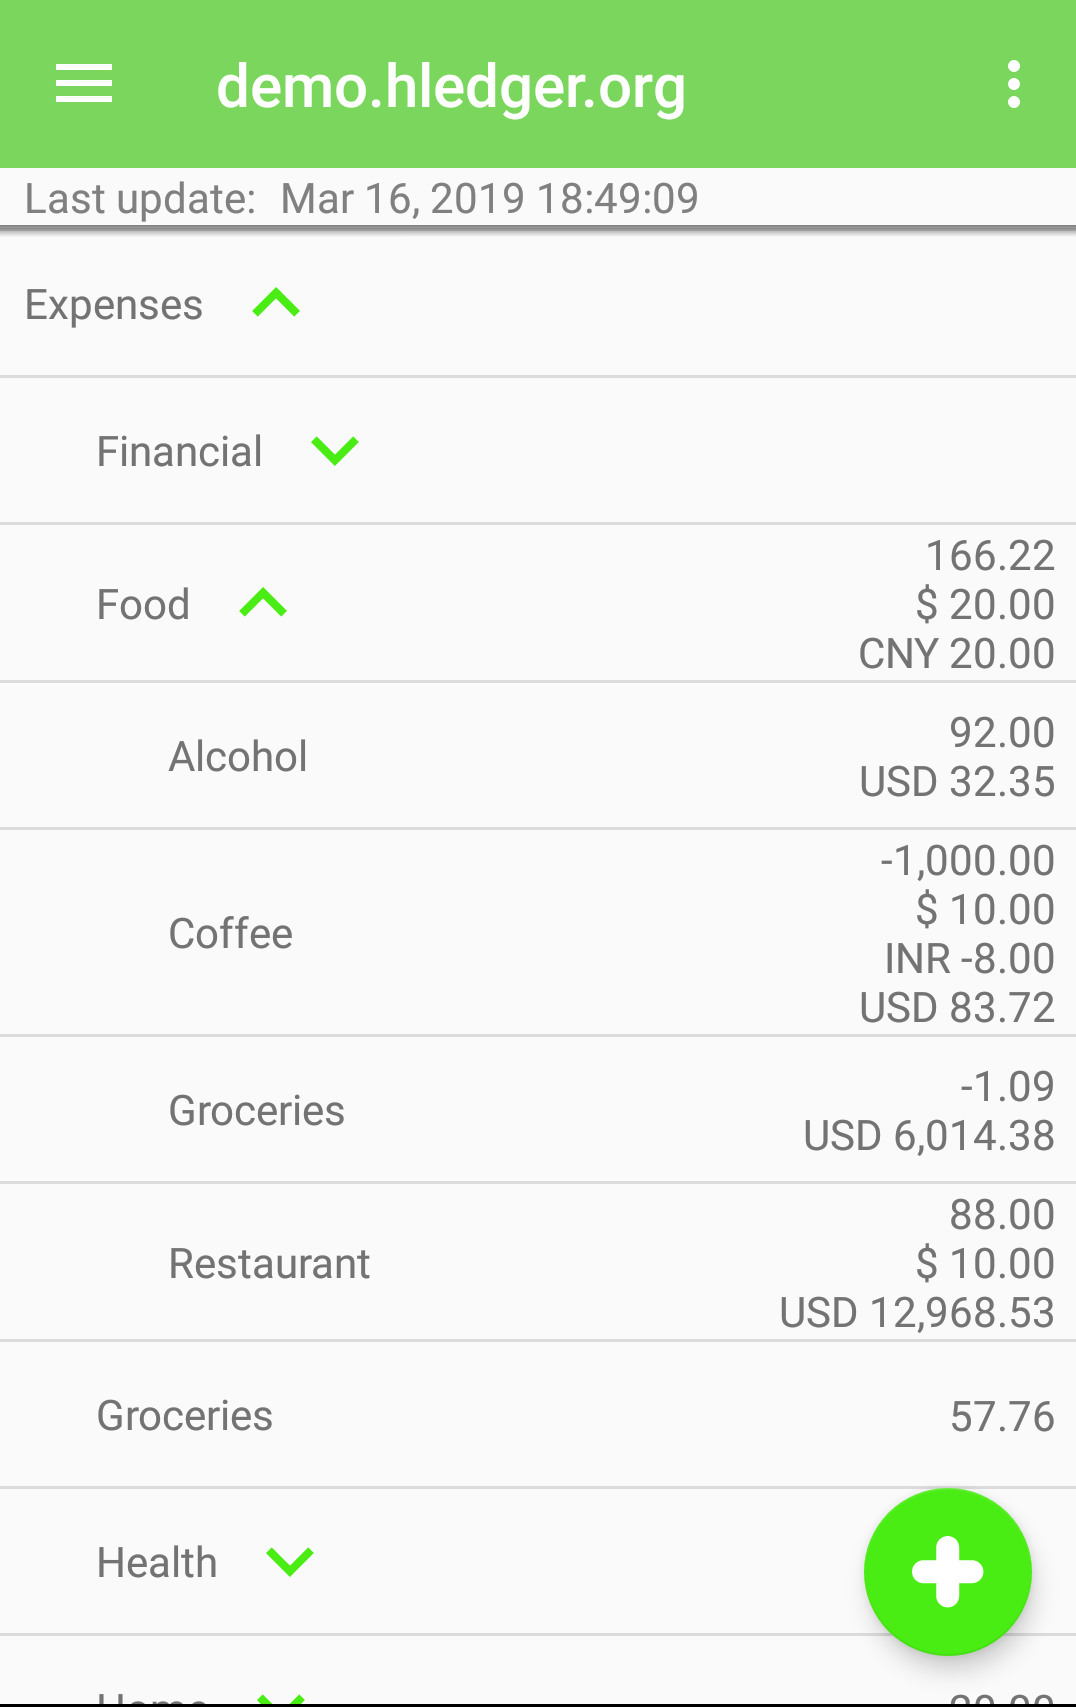Tap the Food account label
Screen dimensions: 1076x1707
click(144, 605)
